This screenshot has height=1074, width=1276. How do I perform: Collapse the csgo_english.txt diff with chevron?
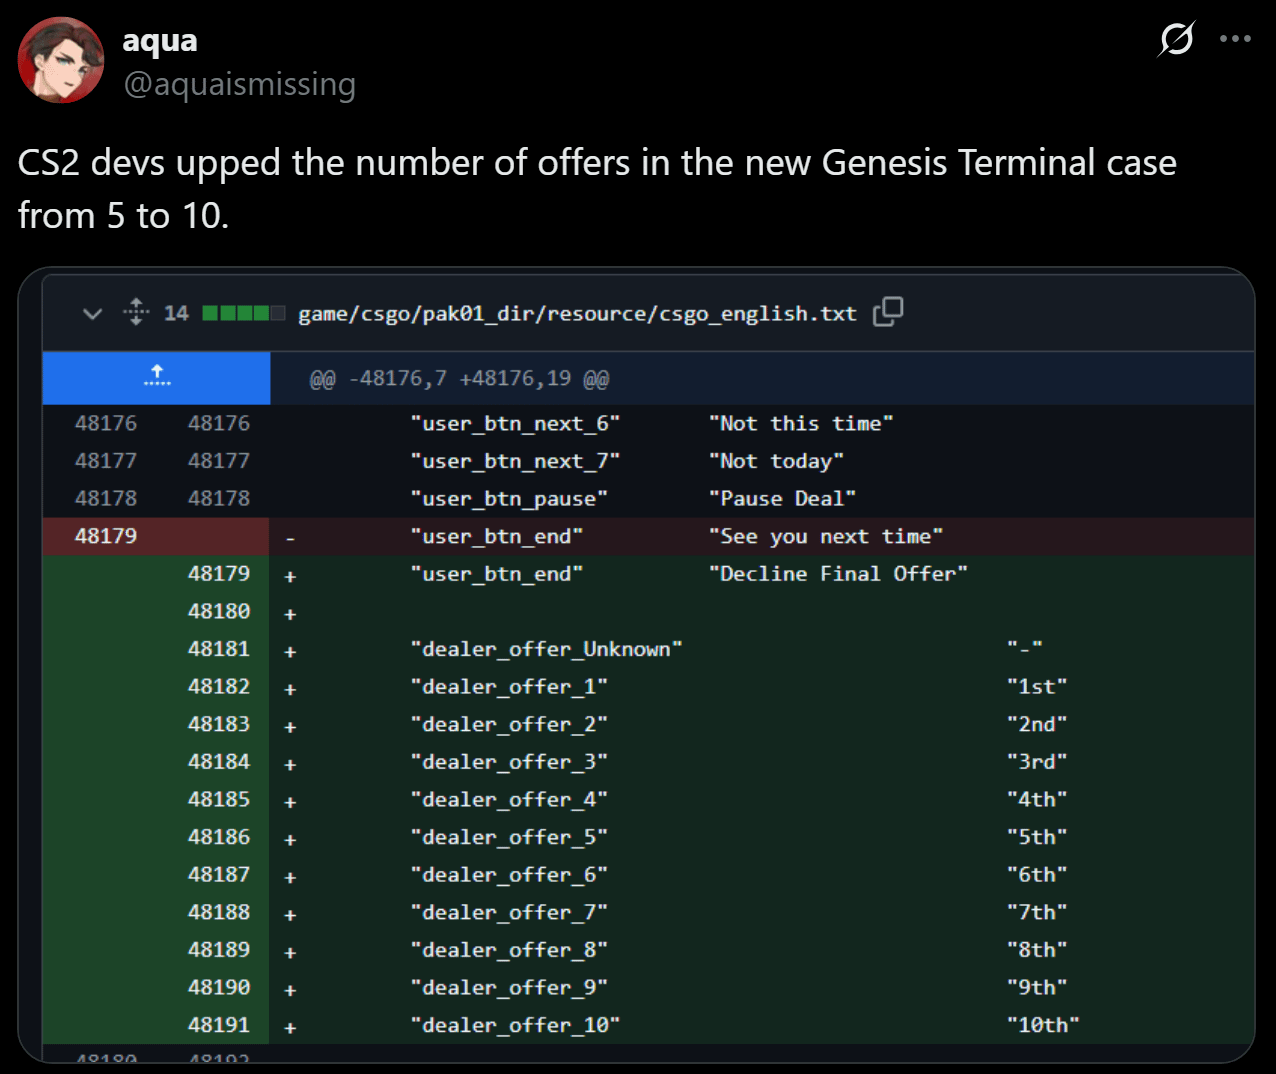(x=92, y=314)
